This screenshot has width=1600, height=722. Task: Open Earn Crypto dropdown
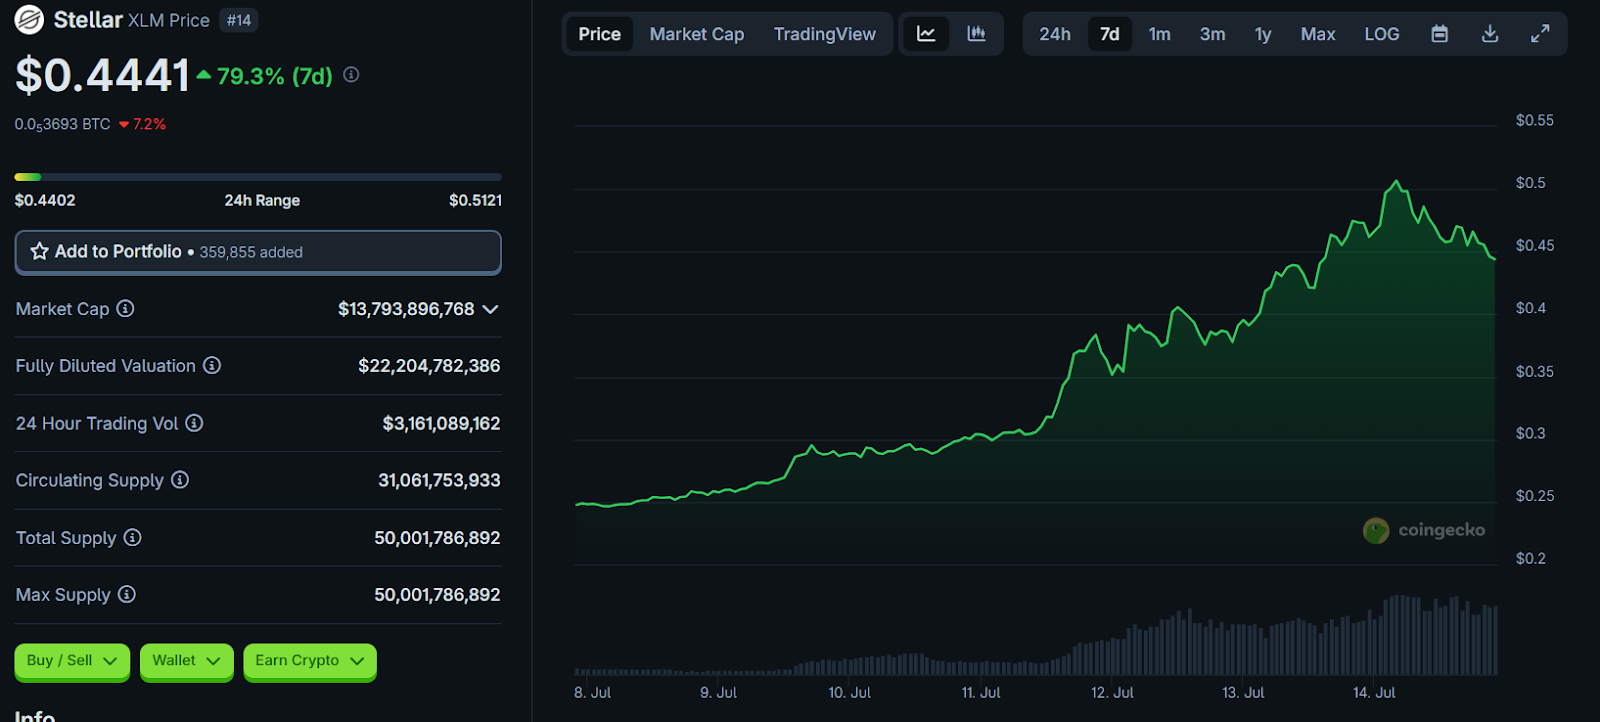310,661
